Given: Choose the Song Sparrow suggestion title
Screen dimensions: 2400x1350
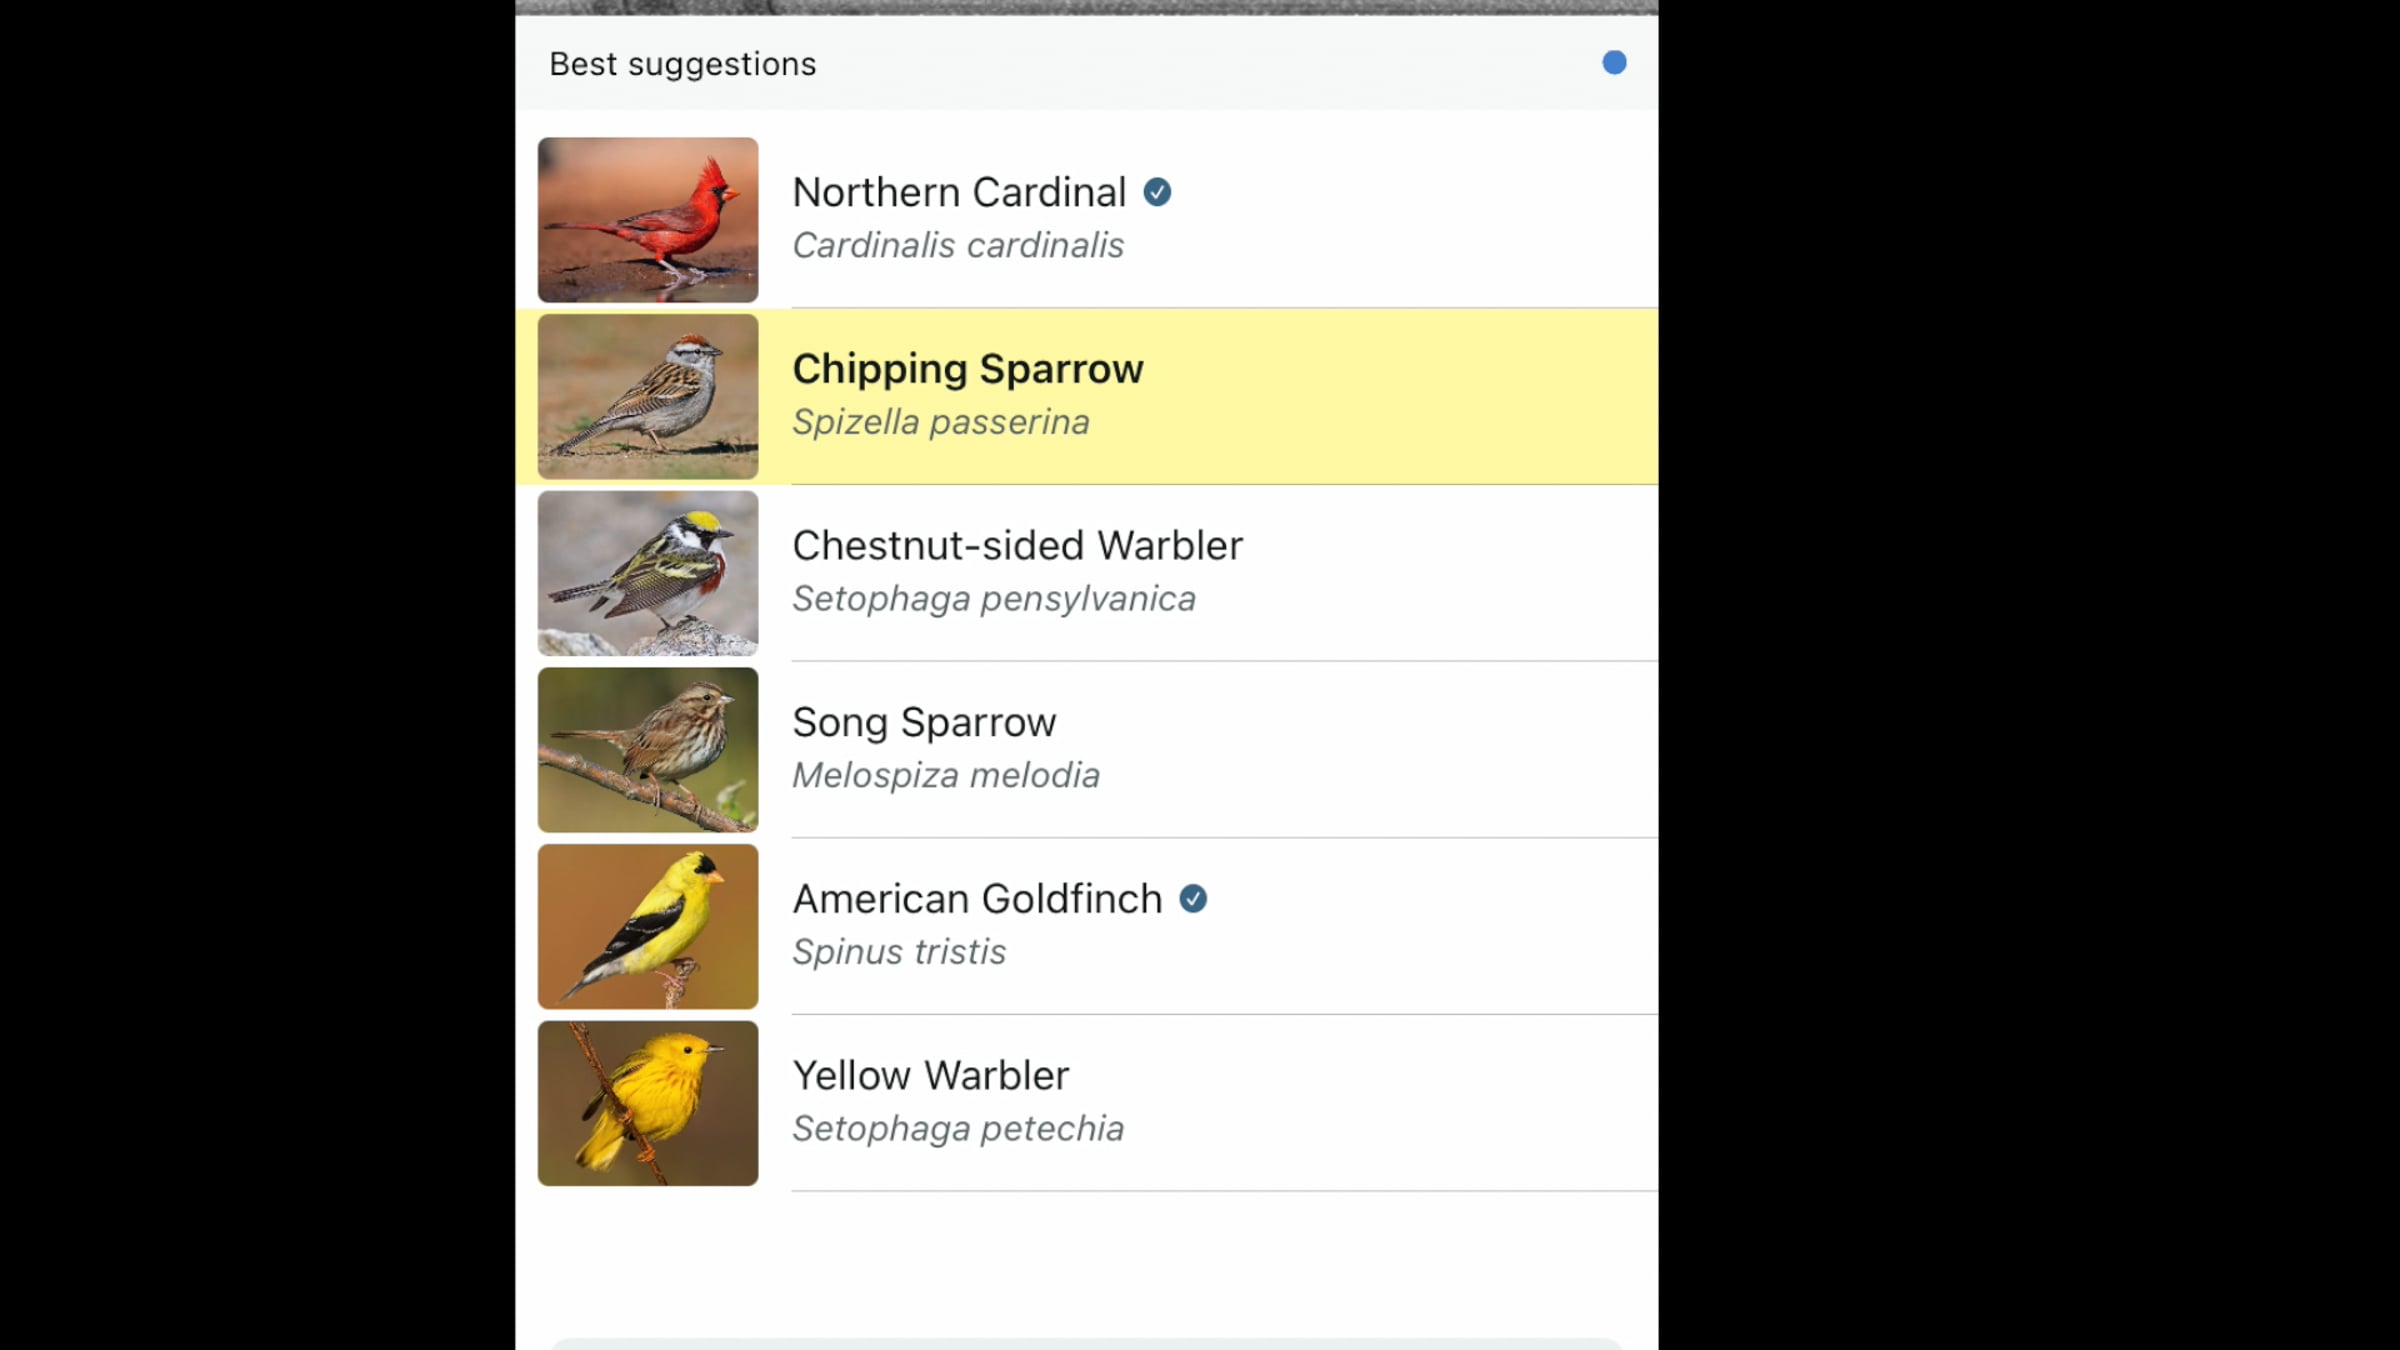Looking at the screenshot, I should [x=924, y=722].
